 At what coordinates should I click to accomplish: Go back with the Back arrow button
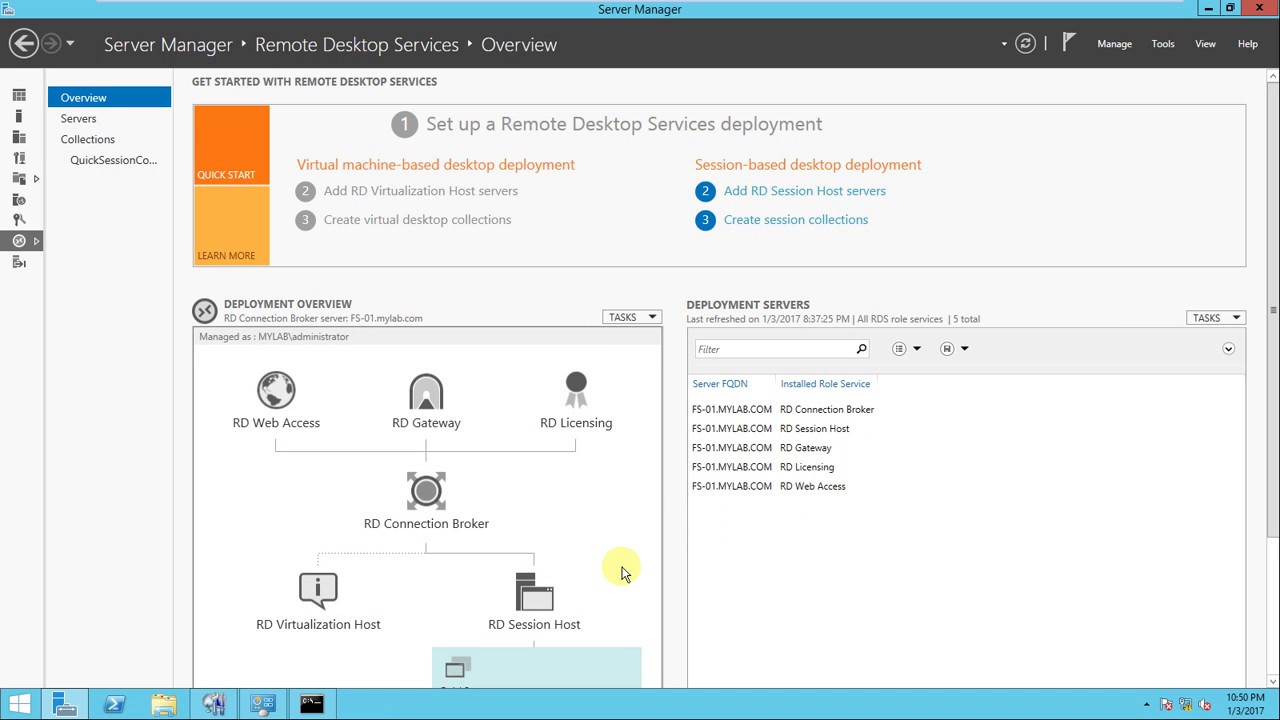[x=24, y=43]
